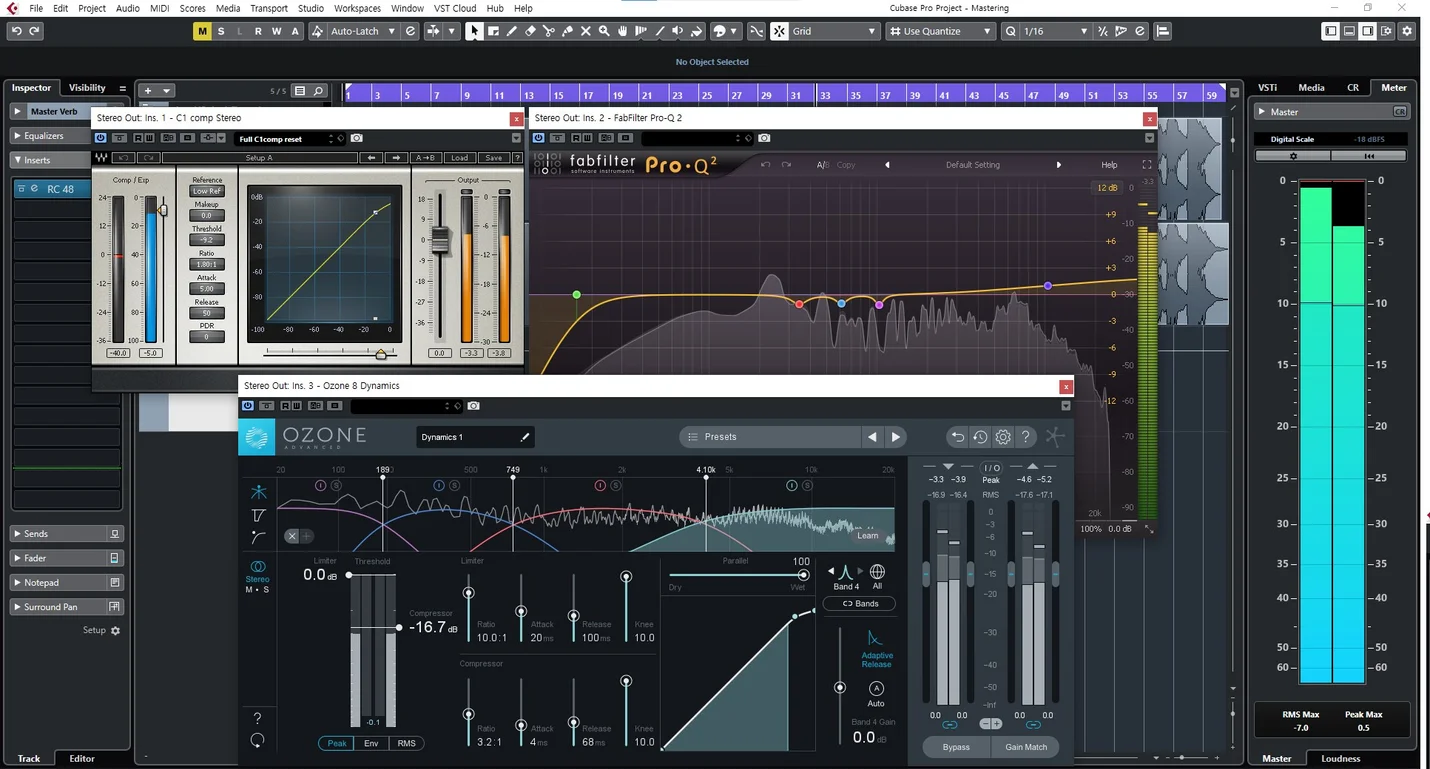The width and height of the screenshot is (1430, 769).
Task: Open Ozone history clock icon
Action: point(980,437)
